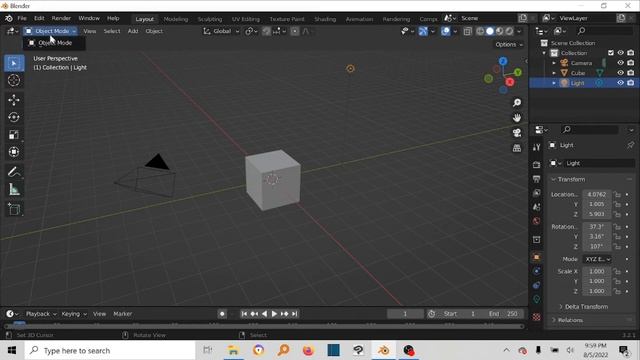Viewport: 640px width, 360px height.
Task: Expand the Delta Transform panel
Action: click(586, 307)
